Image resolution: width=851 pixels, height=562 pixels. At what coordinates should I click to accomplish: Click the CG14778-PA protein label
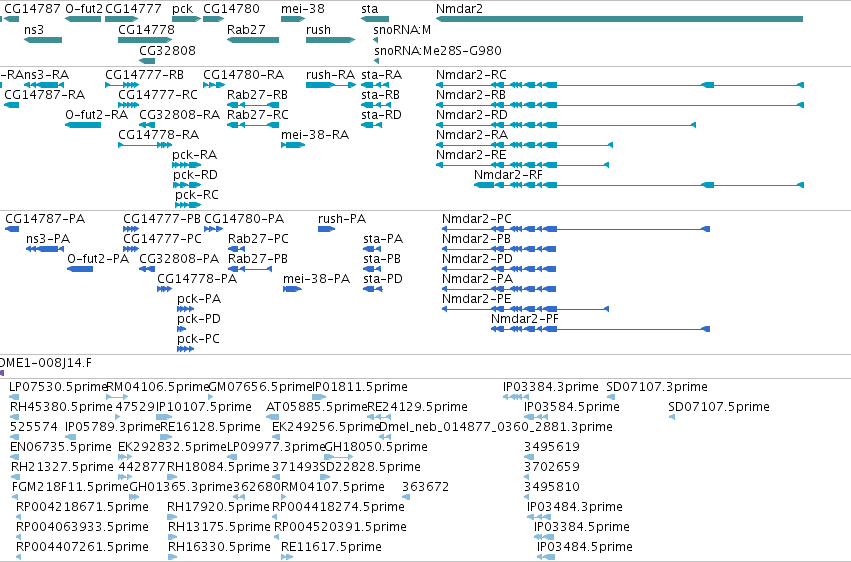point(197,279)
